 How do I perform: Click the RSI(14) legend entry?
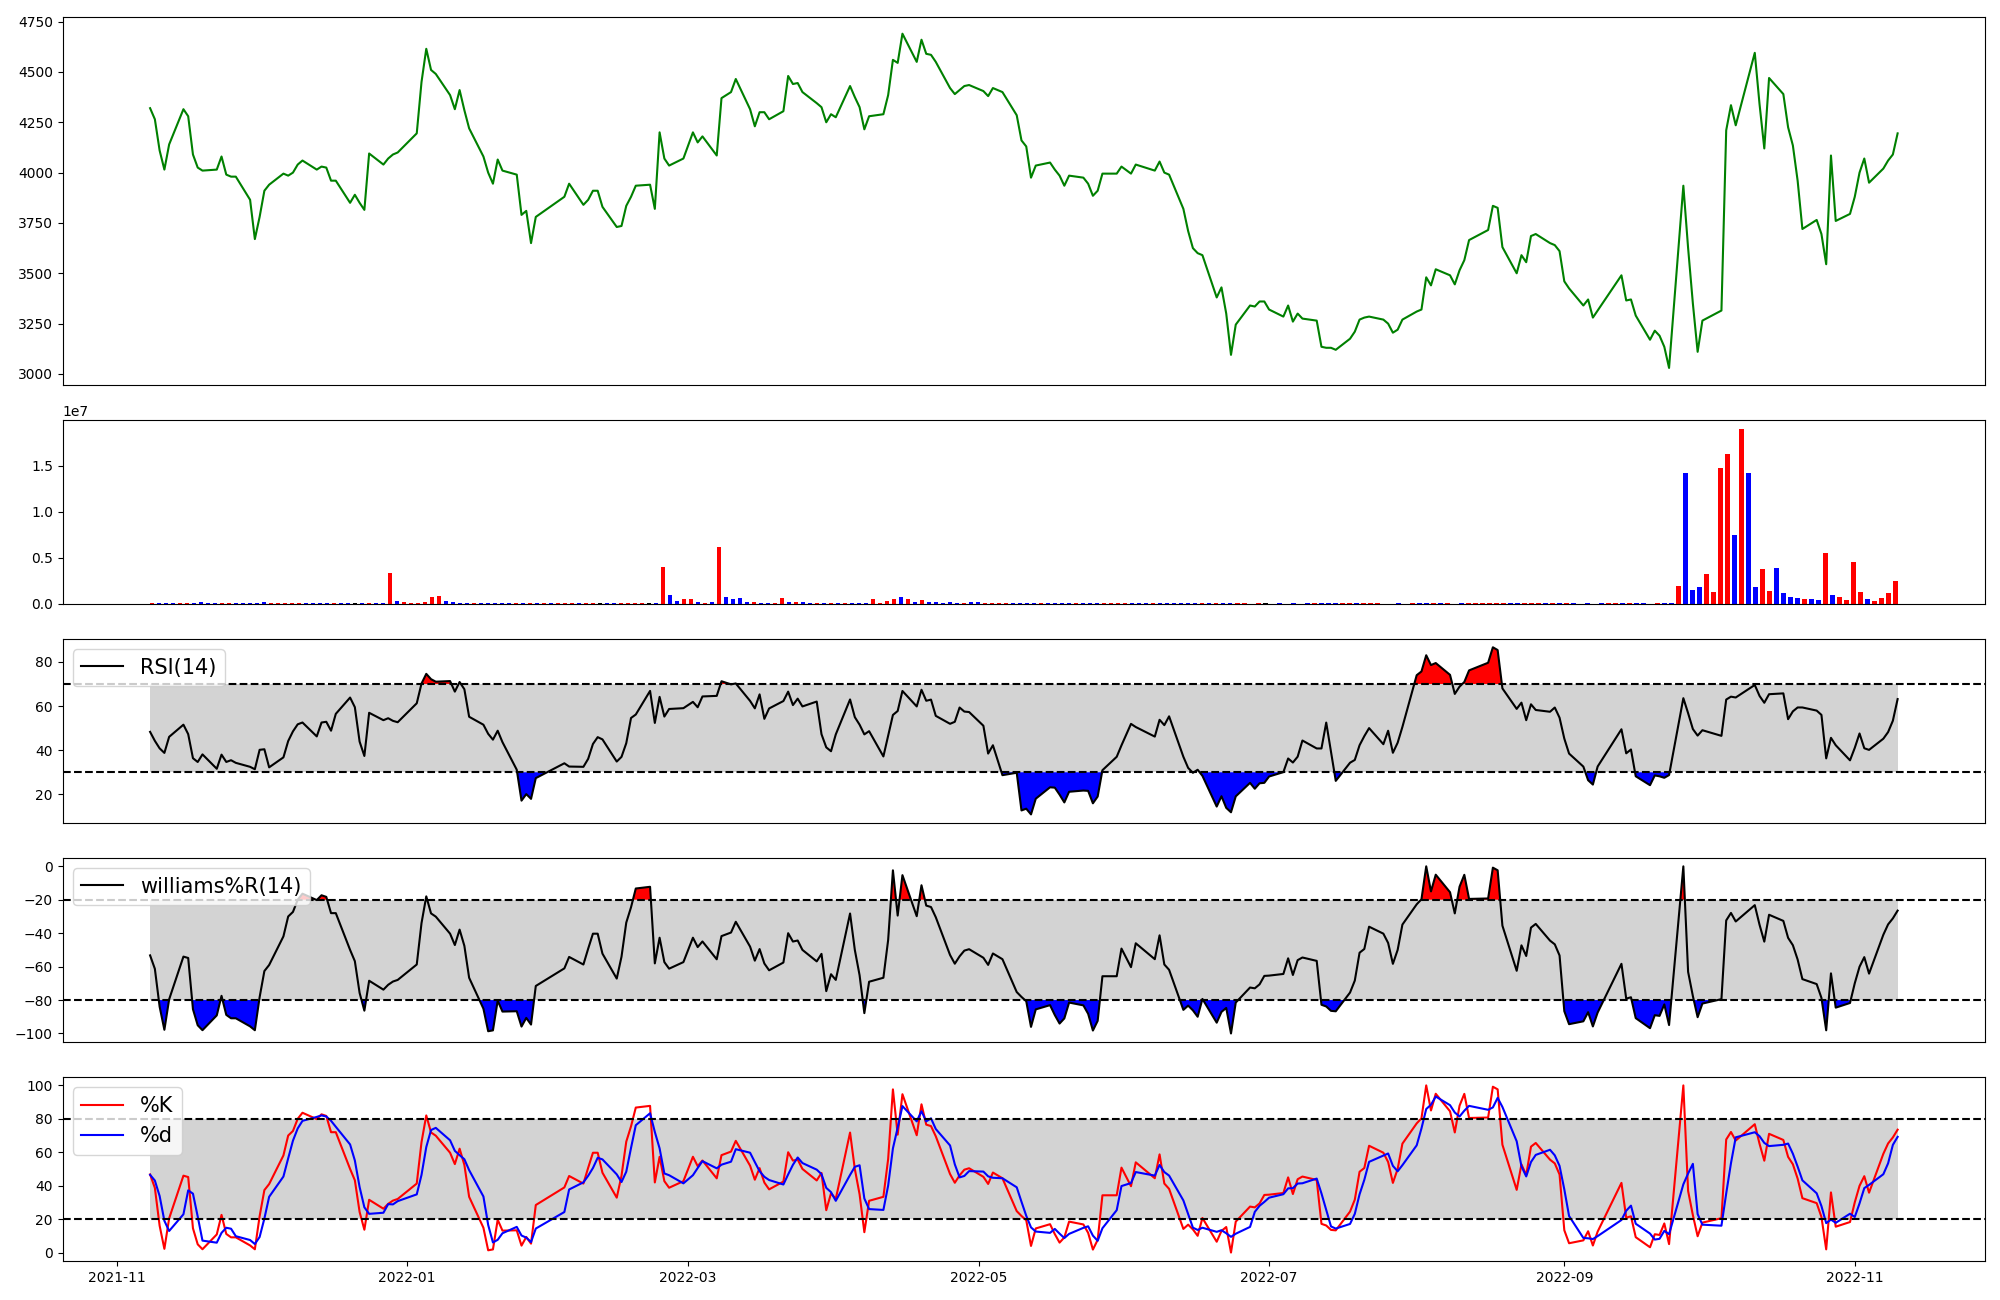click(177, 667)
